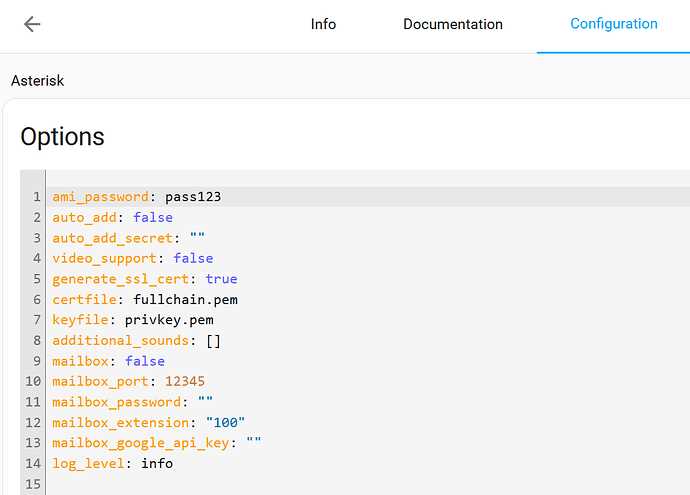Click line number 1 in the gutter

click(x=37, y=197)
